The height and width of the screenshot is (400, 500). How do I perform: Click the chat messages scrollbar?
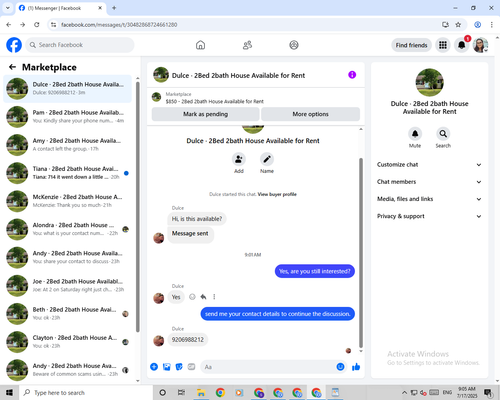tap(361, 253)
